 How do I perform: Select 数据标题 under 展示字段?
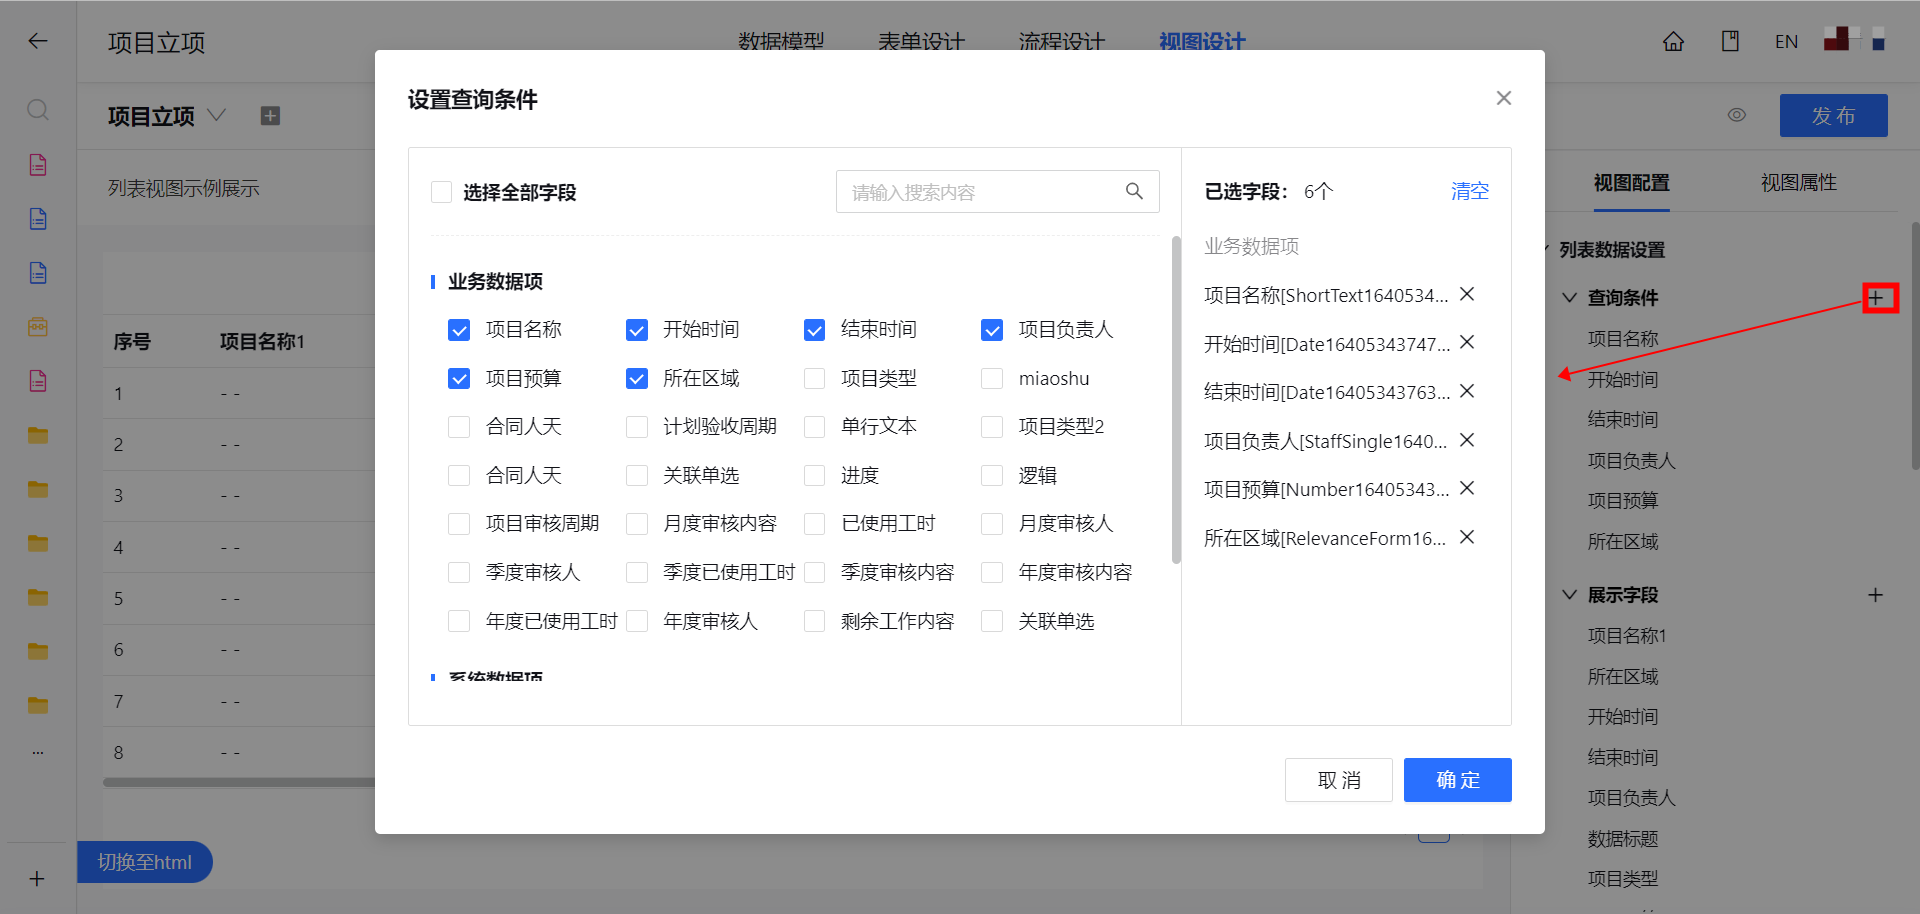pos(1623,839)
